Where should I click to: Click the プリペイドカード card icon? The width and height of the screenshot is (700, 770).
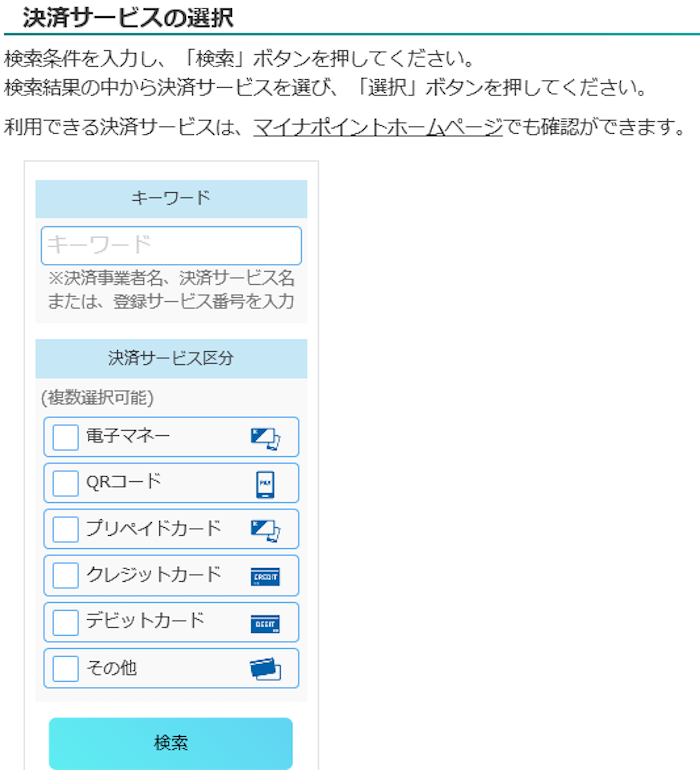pyautogui.click(x=265, y=530)
